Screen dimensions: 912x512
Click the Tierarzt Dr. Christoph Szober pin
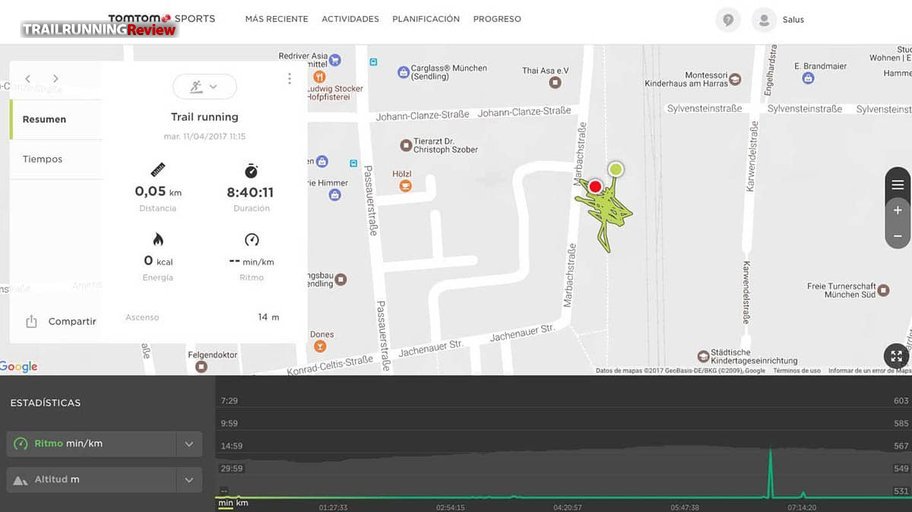click(406, 145)
